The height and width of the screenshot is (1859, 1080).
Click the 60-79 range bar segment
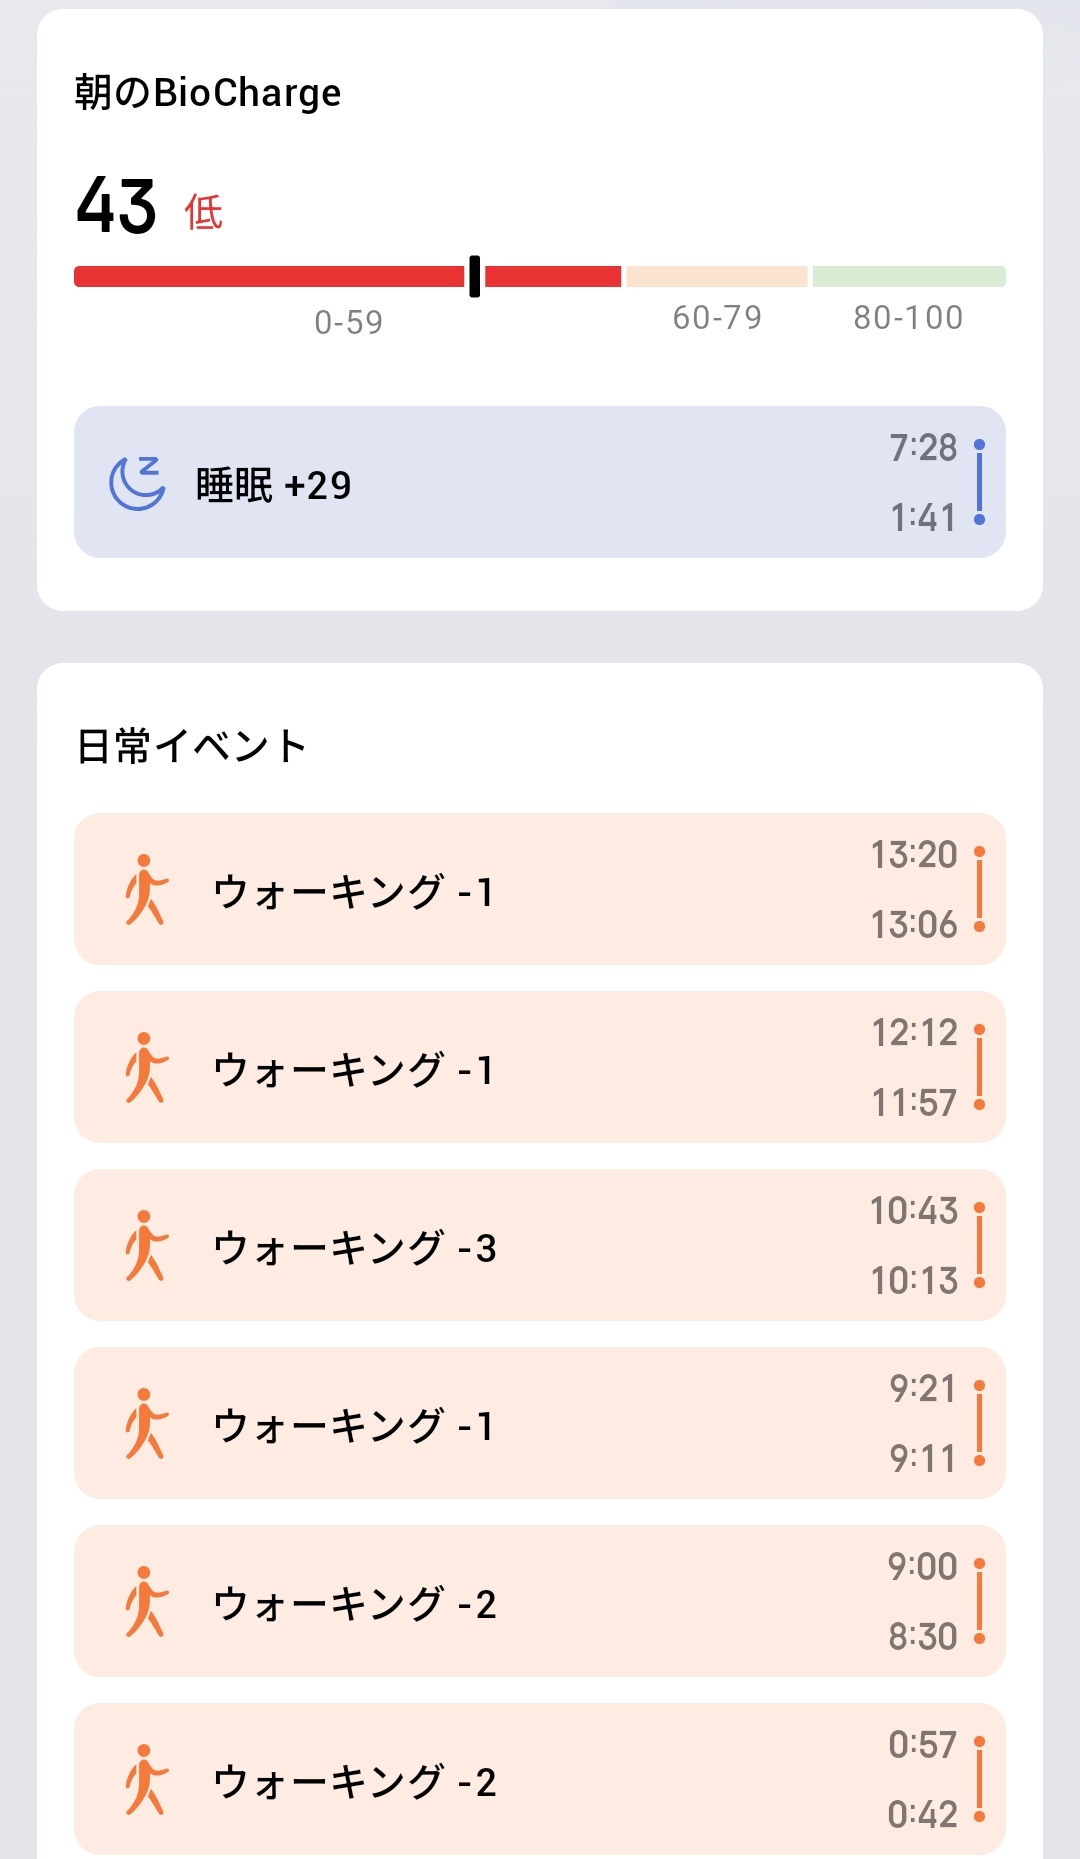tap(717, 276)
